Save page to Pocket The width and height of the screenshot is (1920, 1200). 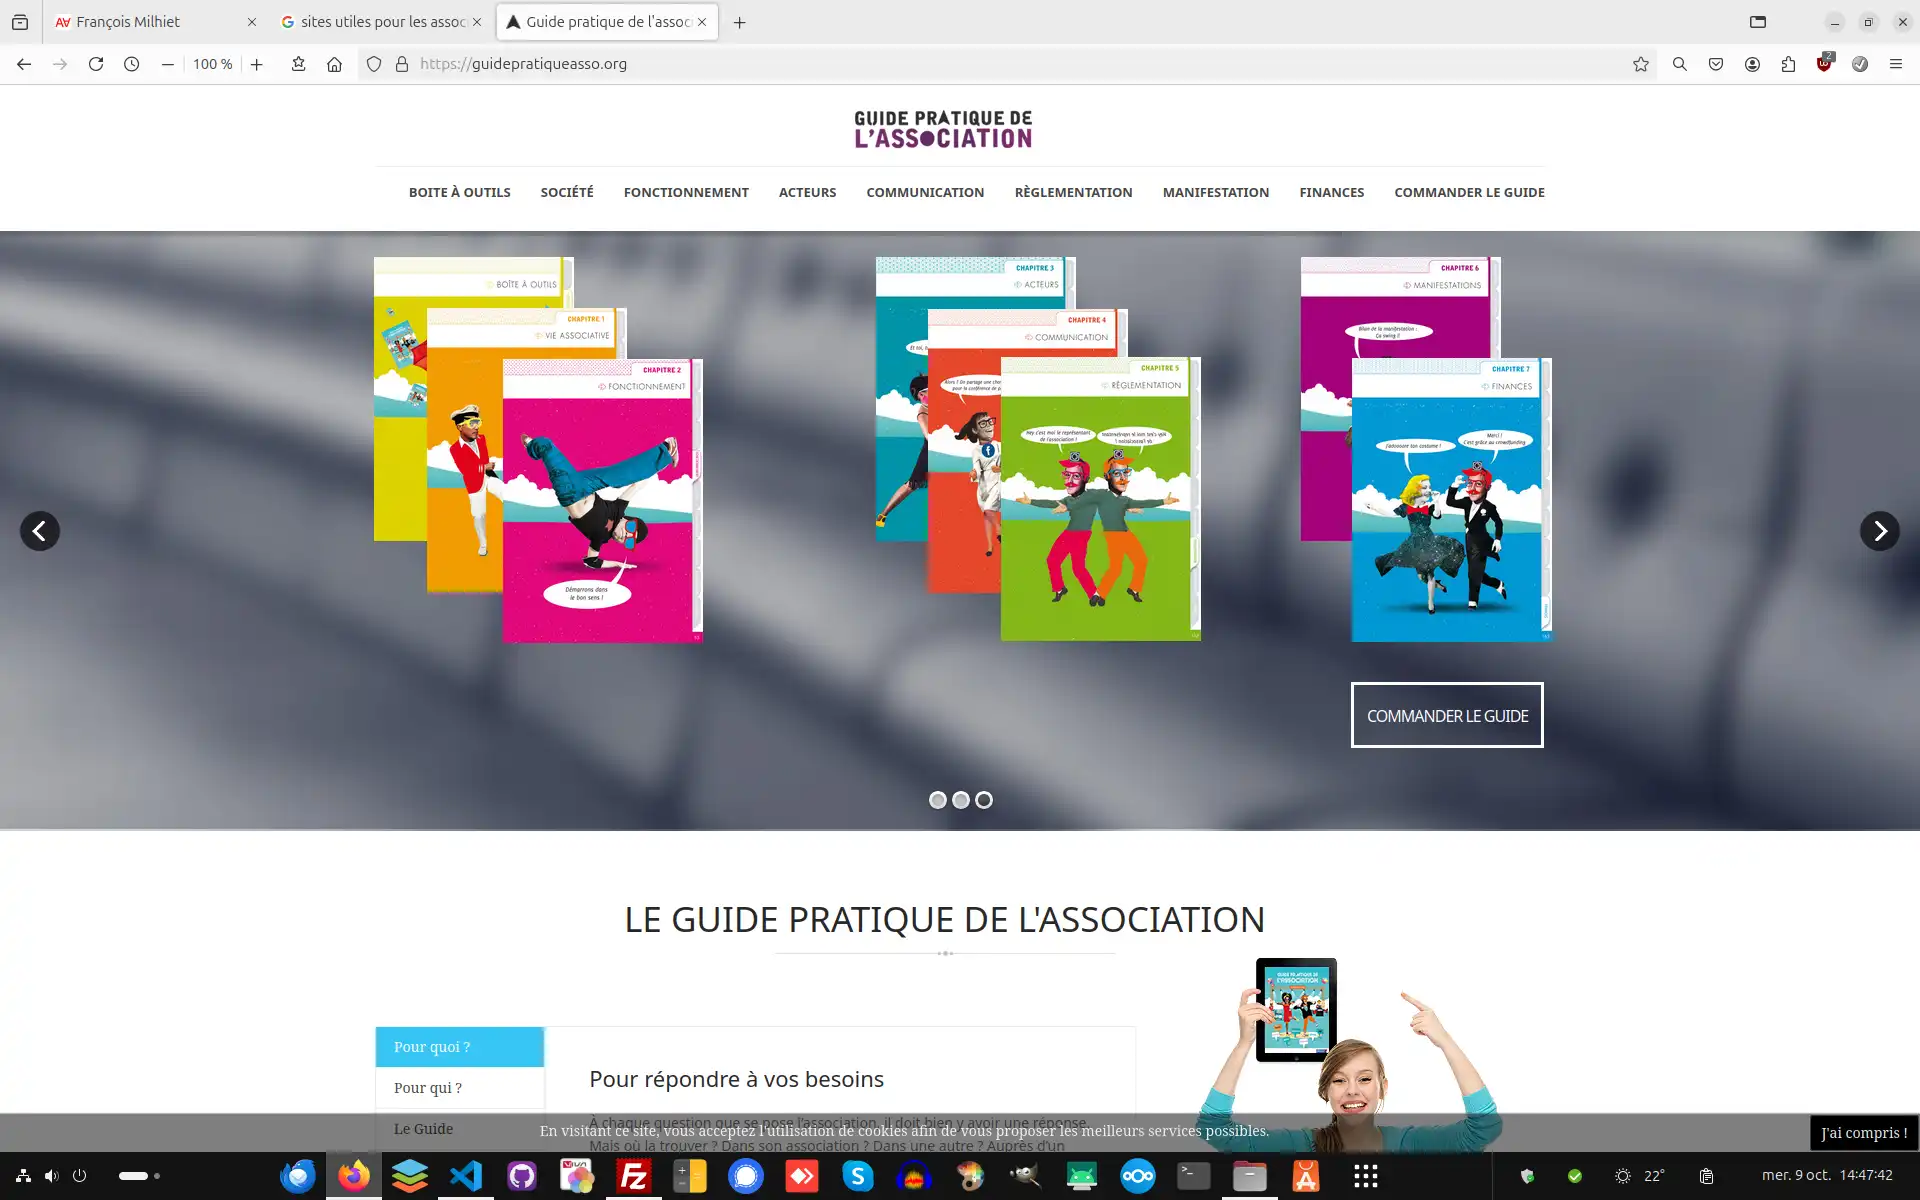[1716, 64]
